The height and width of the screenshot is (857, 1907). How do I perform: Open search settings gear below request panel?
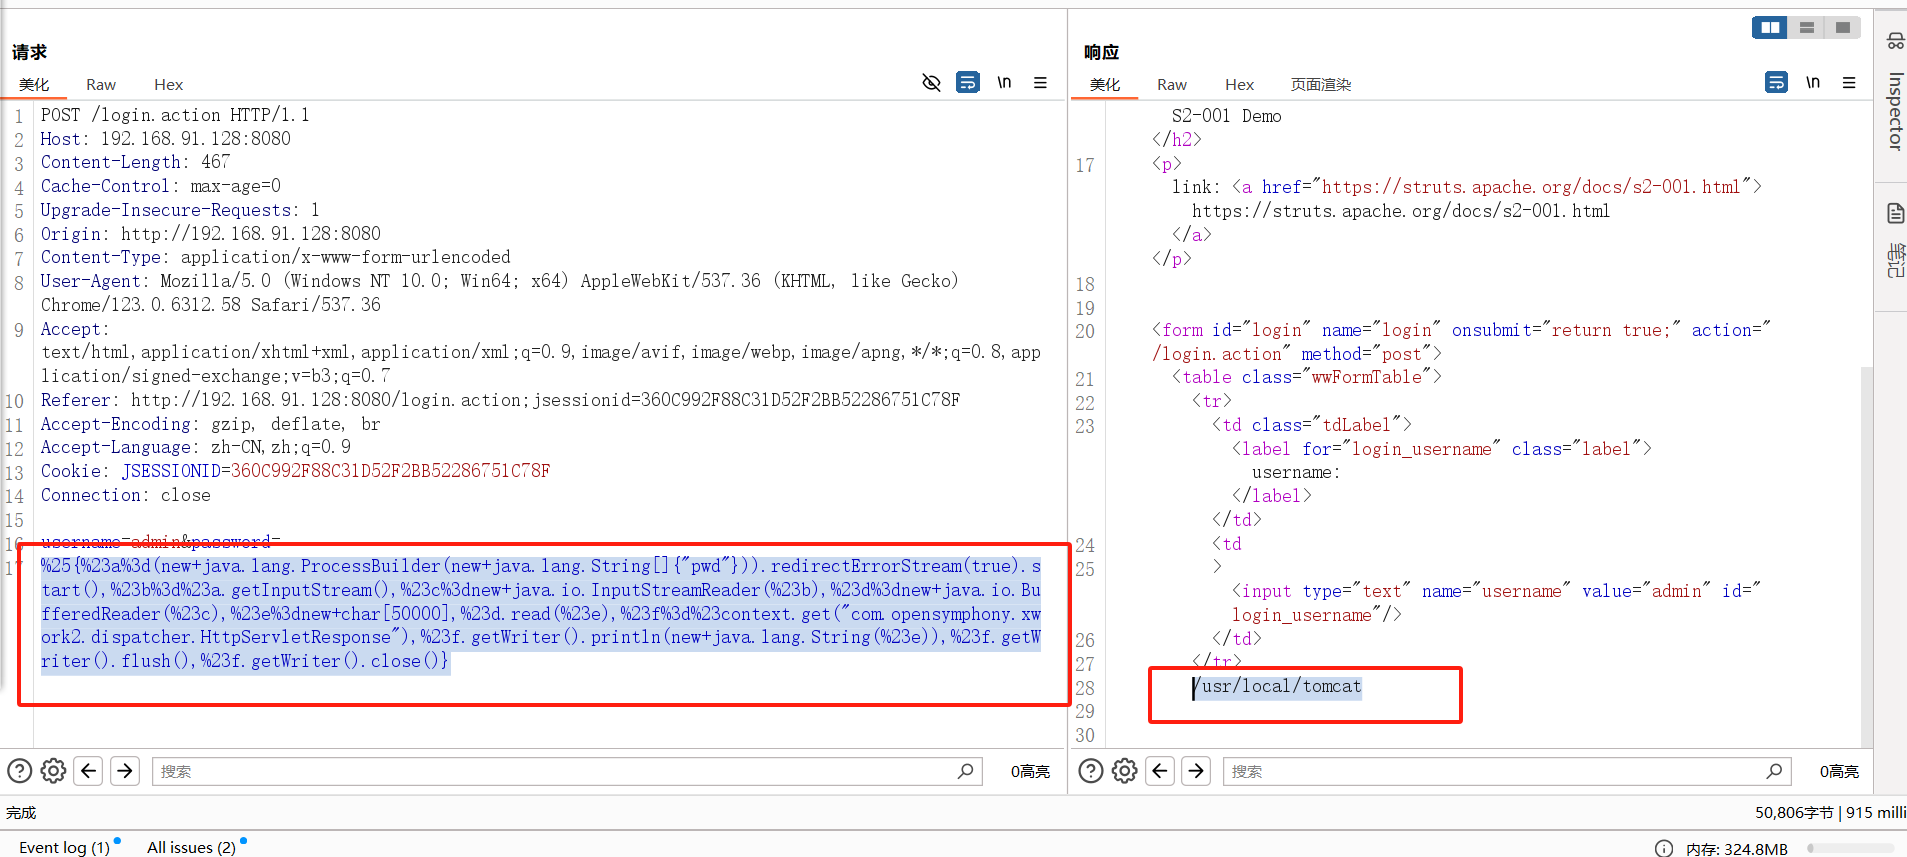54,771
